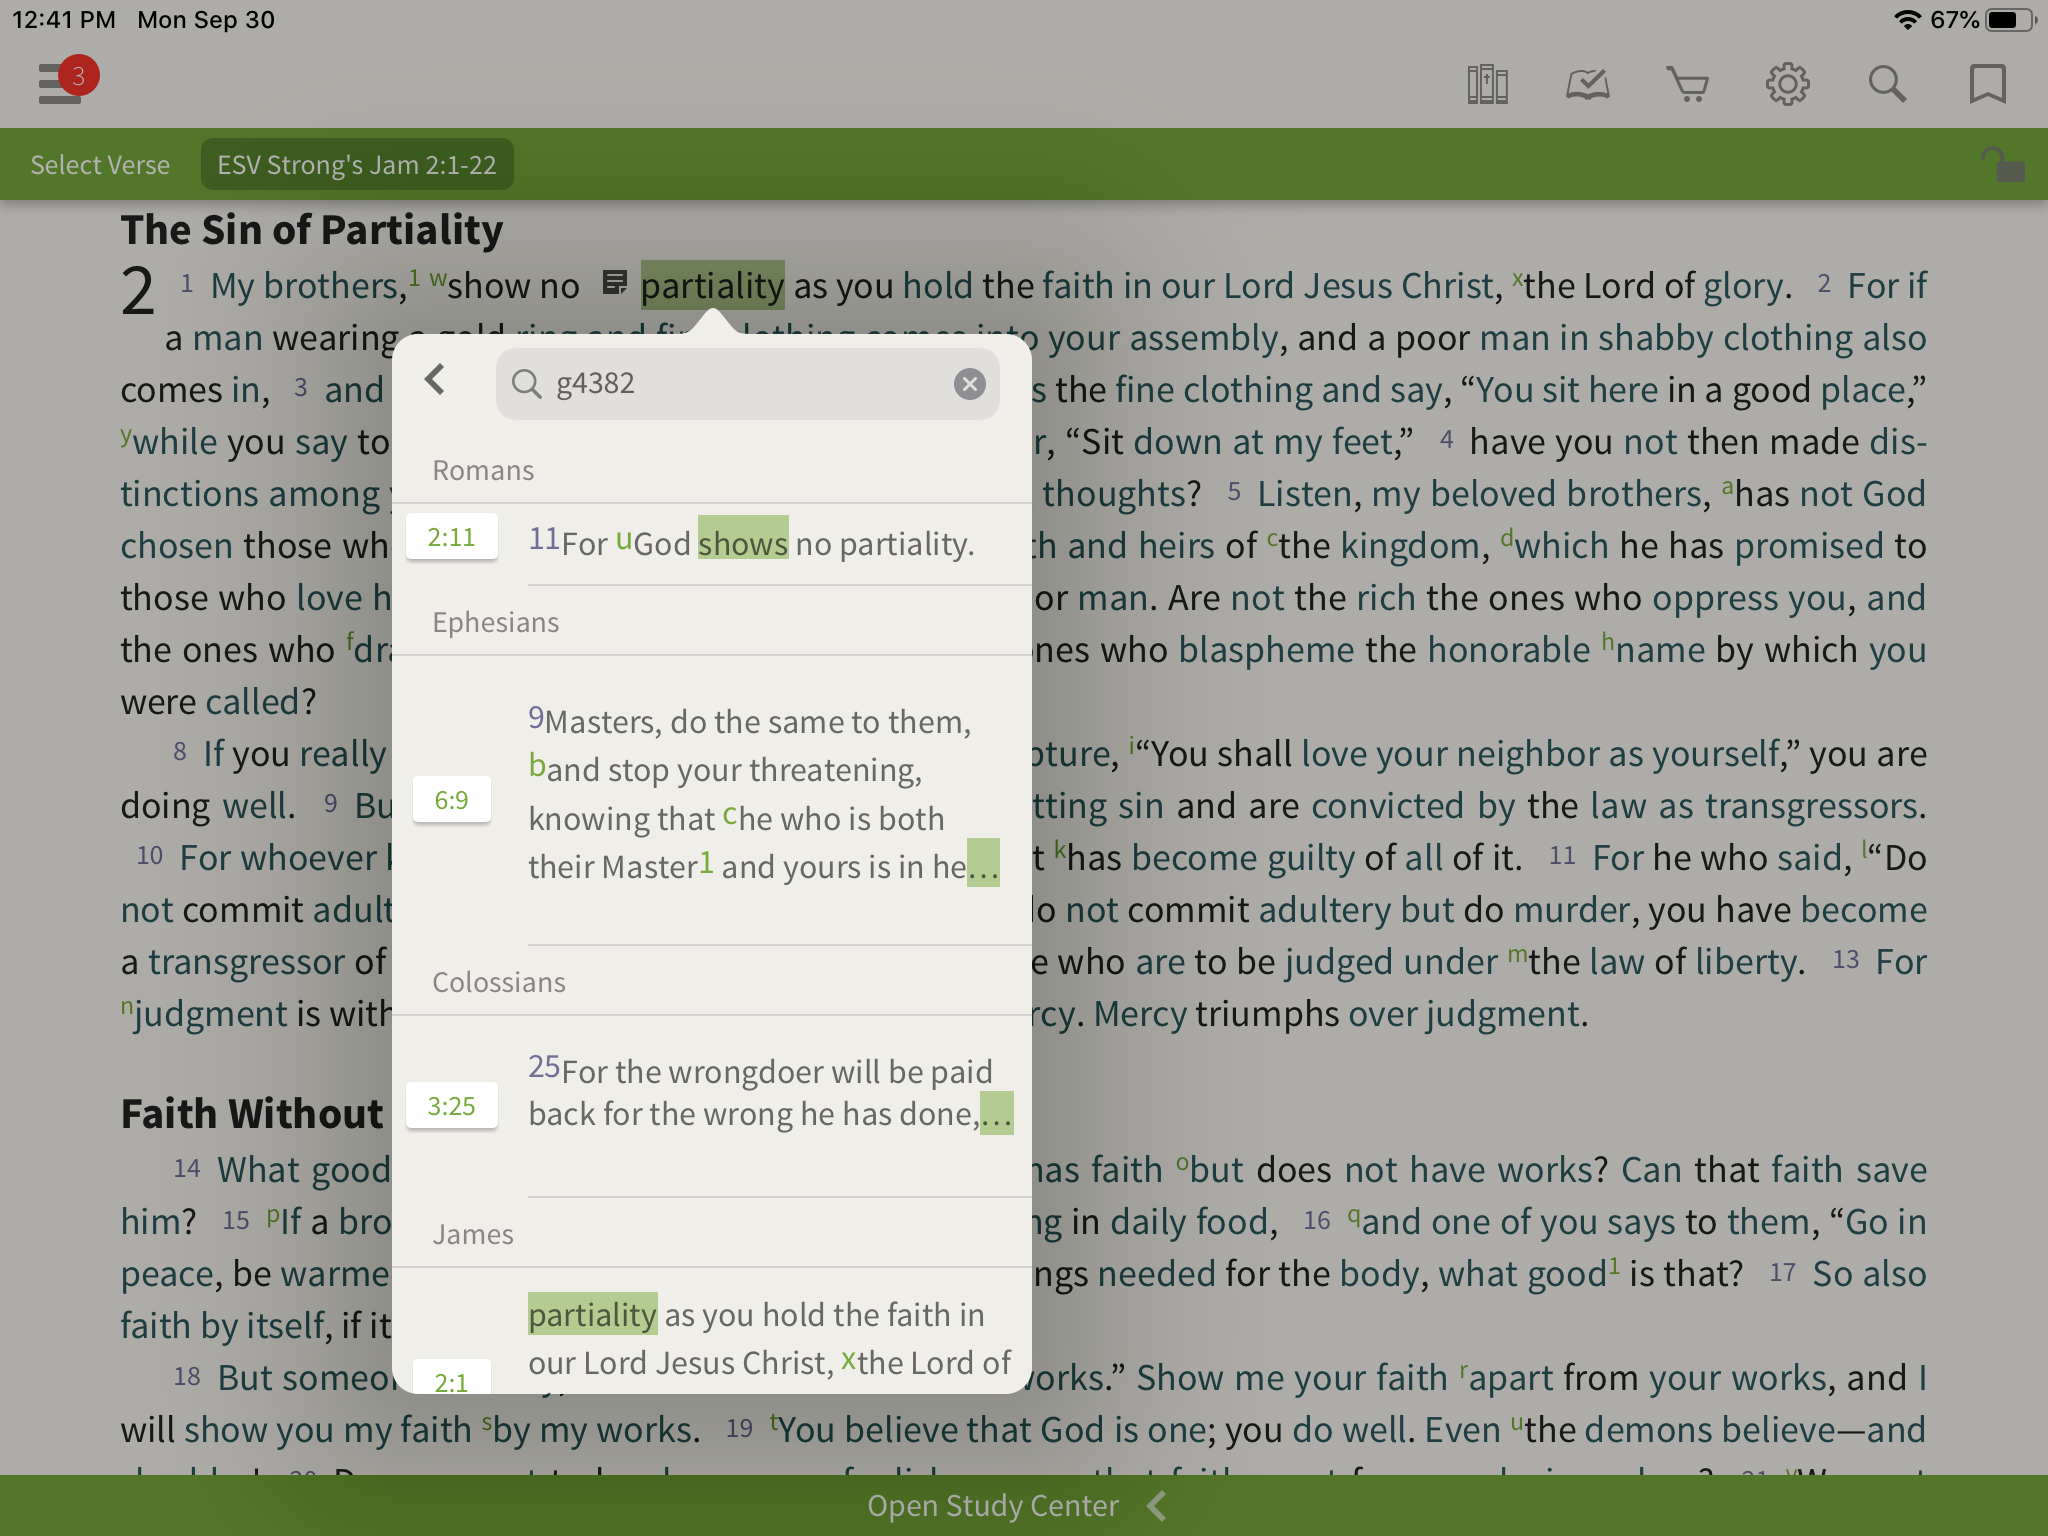Tap footnote u before 'God shows'
Screen dimensions: 2048x1536
coord(624,540)
